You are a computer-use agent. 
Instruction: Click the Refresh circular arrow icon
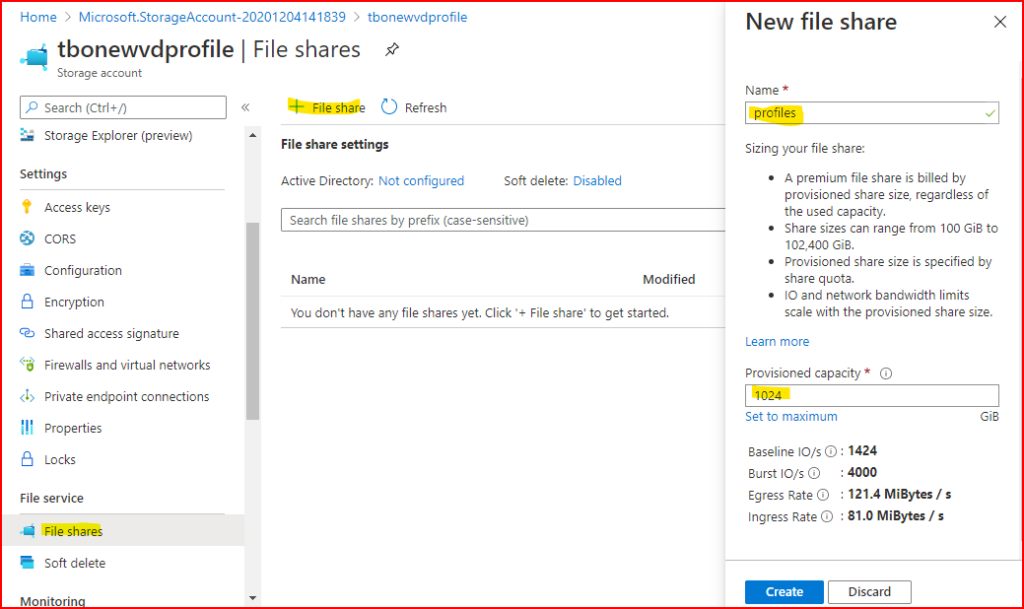(x=389, y=106)
